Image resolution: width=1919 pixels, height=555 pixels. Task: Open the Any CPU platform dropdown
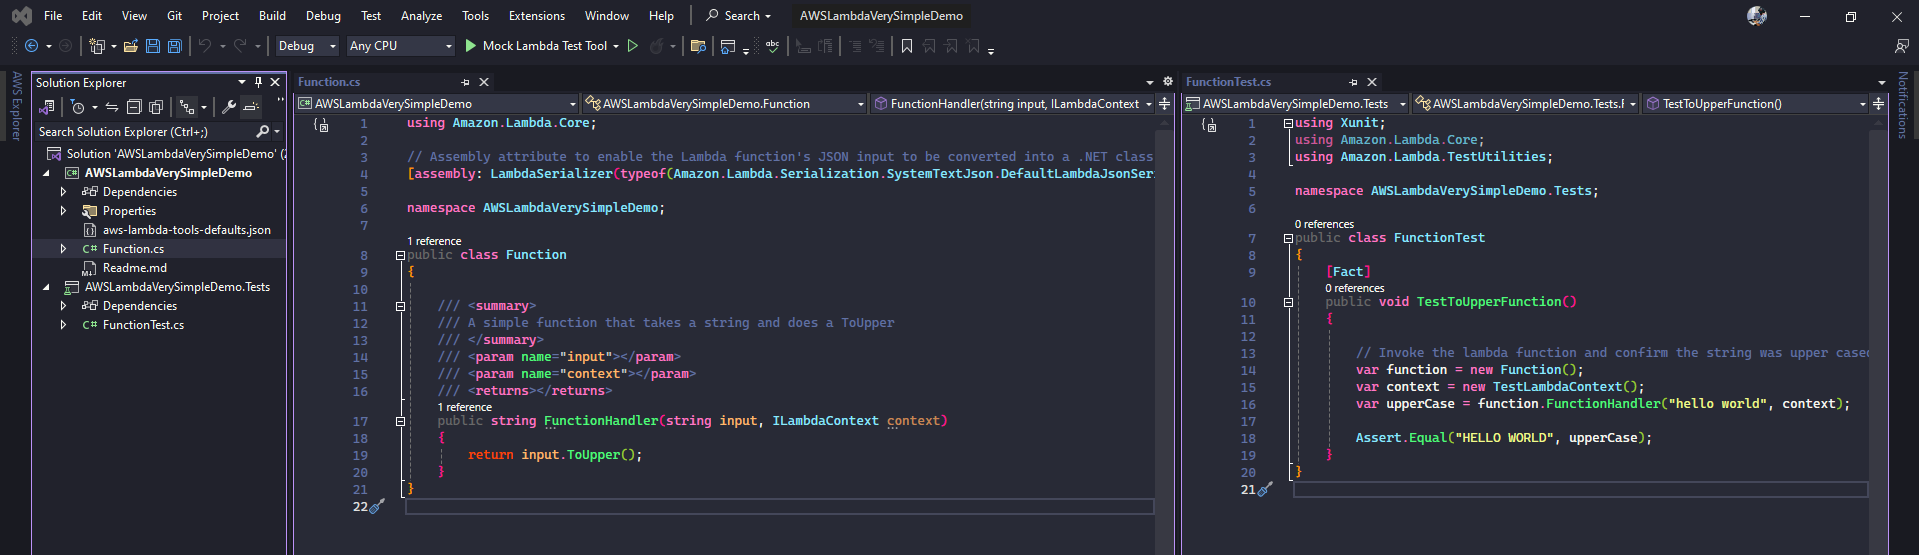click(400, 46)
